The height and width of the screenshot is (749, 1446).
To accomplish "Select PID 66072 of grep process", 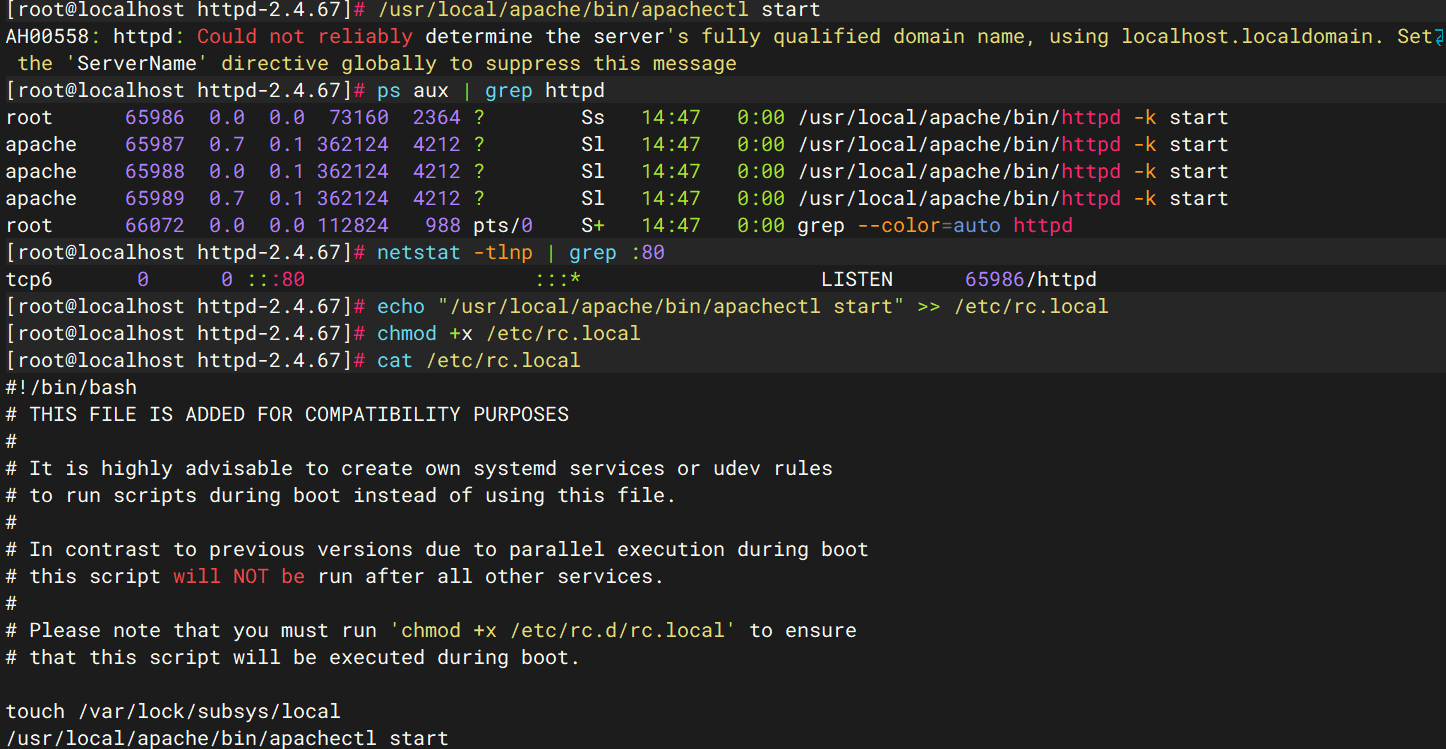I will 155,226.
